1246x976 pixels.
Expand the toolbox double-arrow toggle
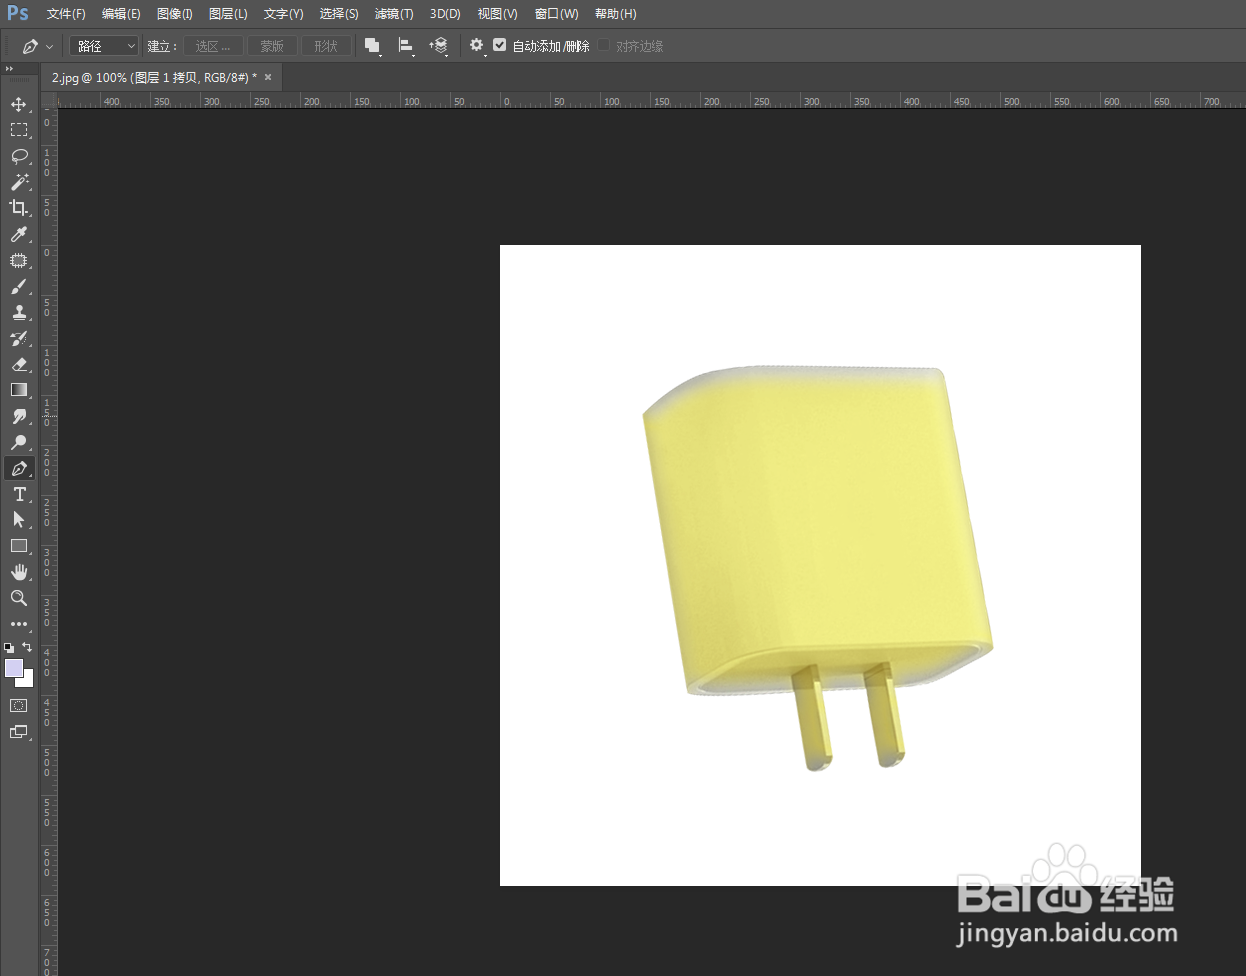[9, 69]
